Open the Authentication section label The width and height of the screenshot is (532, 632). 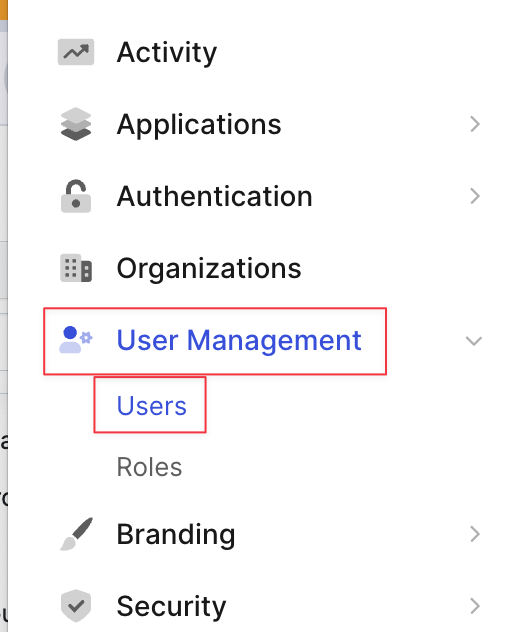tap(214, 196)
